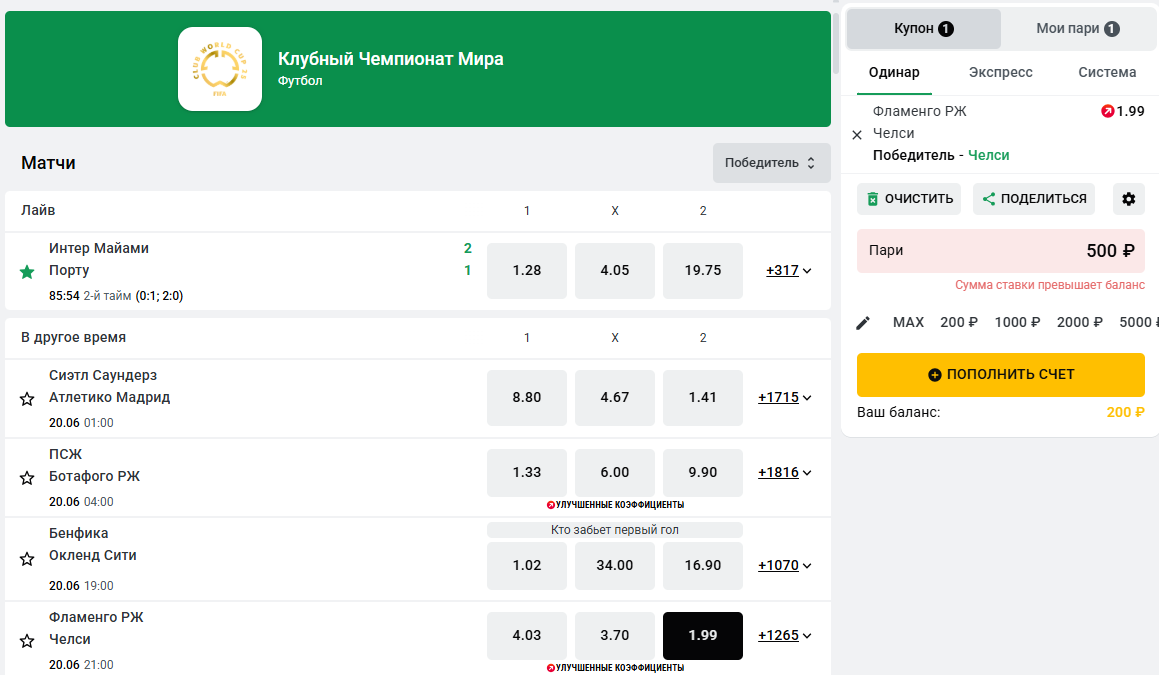The width and height of the screenshot is (1159, 675).
Task: Deselect the highlighted Chelsea 1.99 odds
Action: [x=703, y=636]
